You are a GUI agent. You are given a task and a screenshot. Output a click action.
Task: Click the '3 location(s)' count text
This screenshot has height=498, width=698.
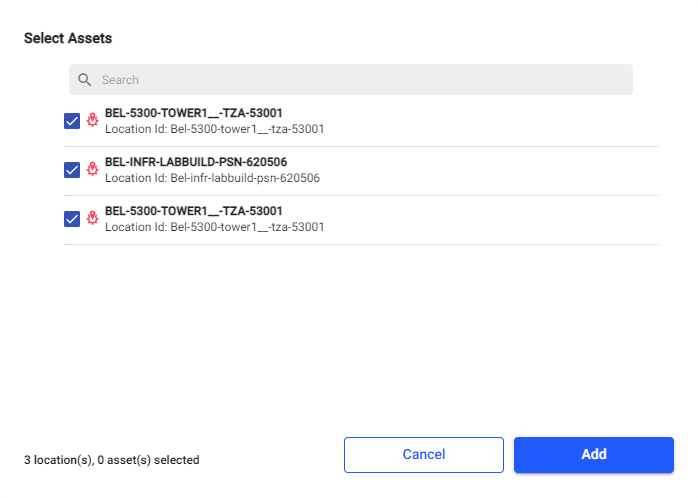pos(56,460)
